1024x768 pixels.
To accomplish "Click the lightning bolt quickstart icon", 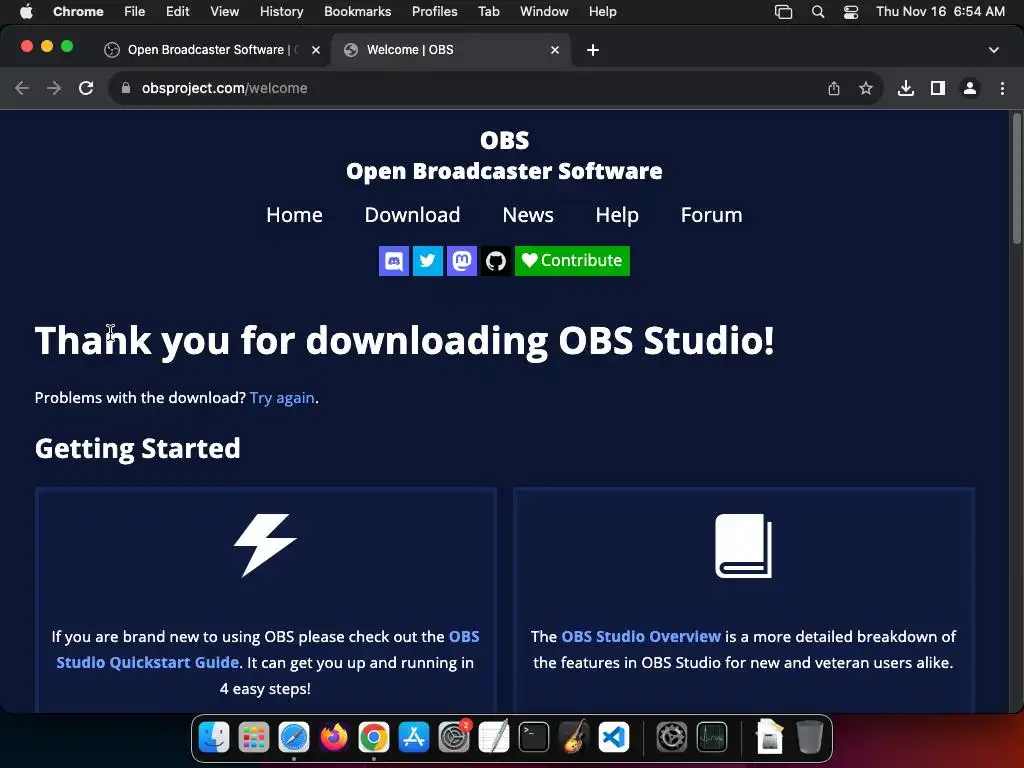I will (265, 545).
